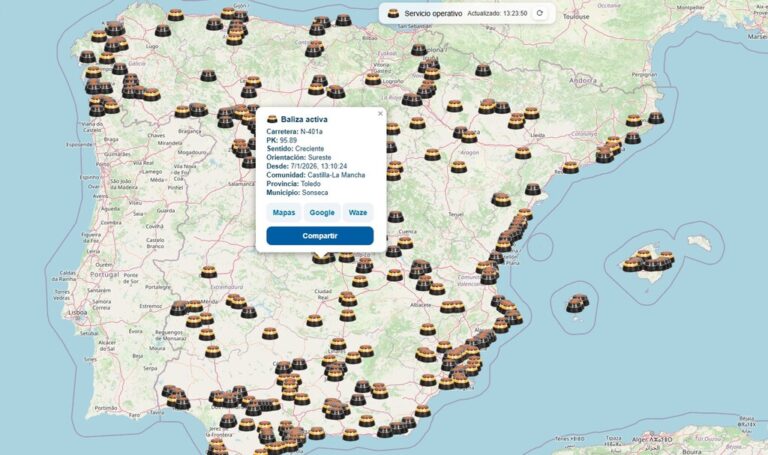Open the beacon location in Waze

(357, 212)
